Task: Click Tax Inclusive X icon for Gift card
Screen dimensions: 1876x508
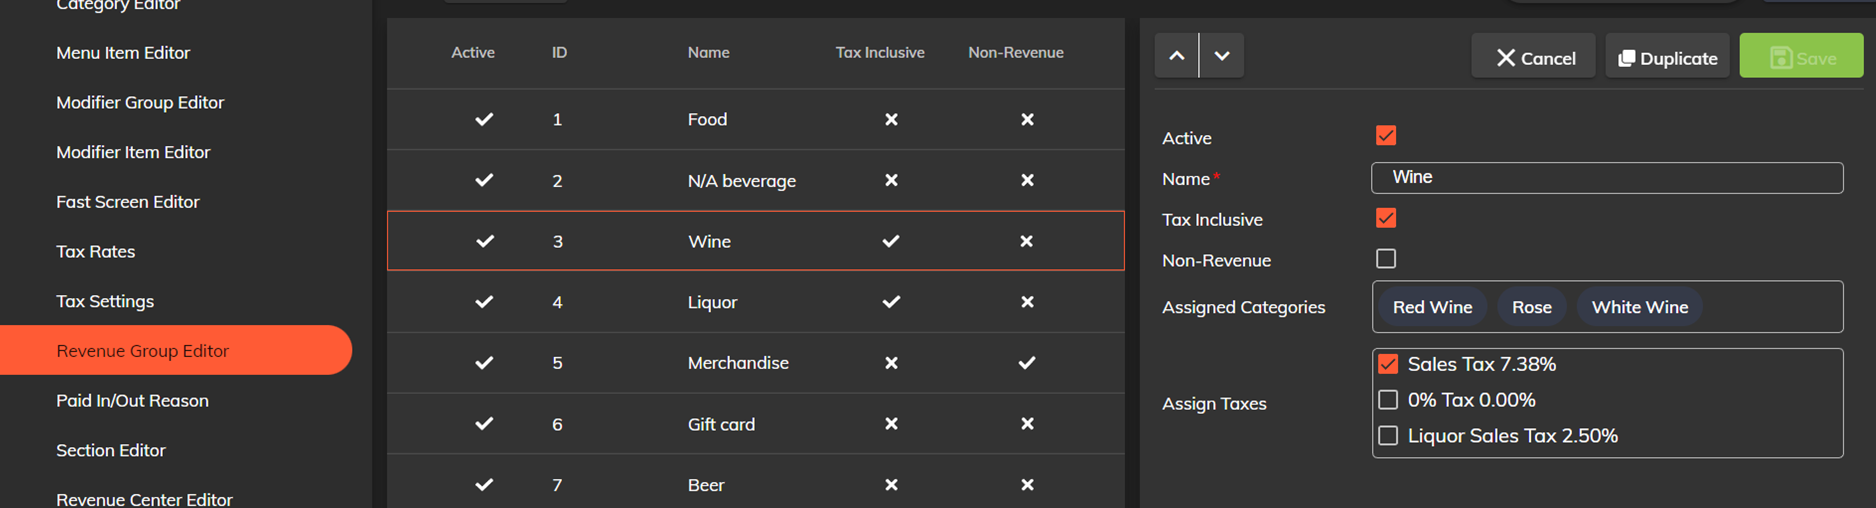Action: (x=891, y=424)
